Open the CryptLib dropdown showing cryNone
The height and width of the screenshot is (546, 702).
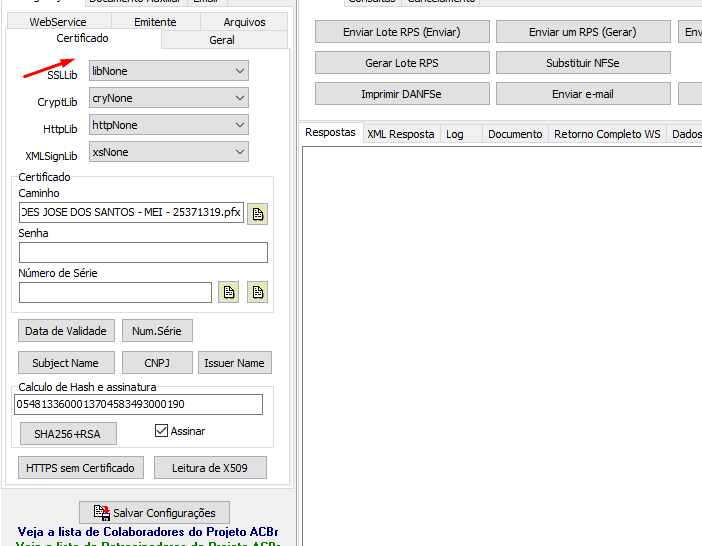[x=169, y=98]
